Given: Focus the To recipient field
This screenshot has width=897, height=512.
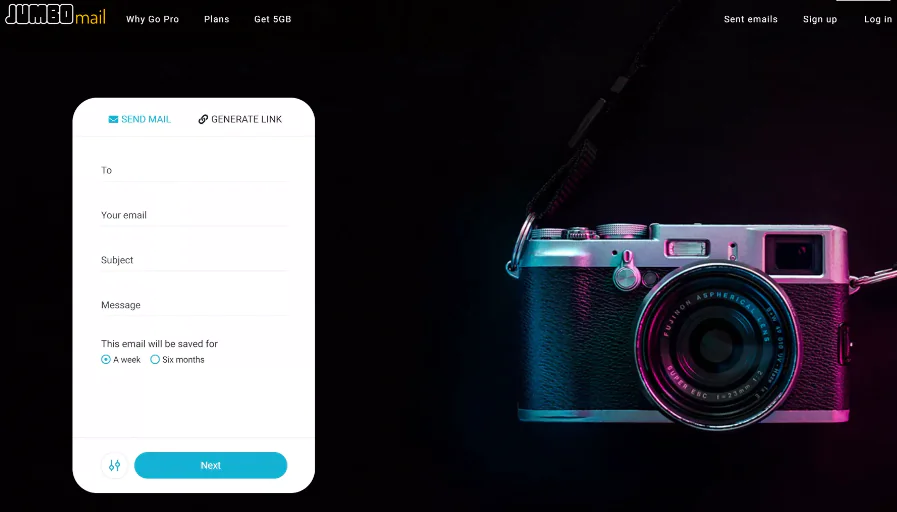Looking at the screenshot, I should click(194, 170).
